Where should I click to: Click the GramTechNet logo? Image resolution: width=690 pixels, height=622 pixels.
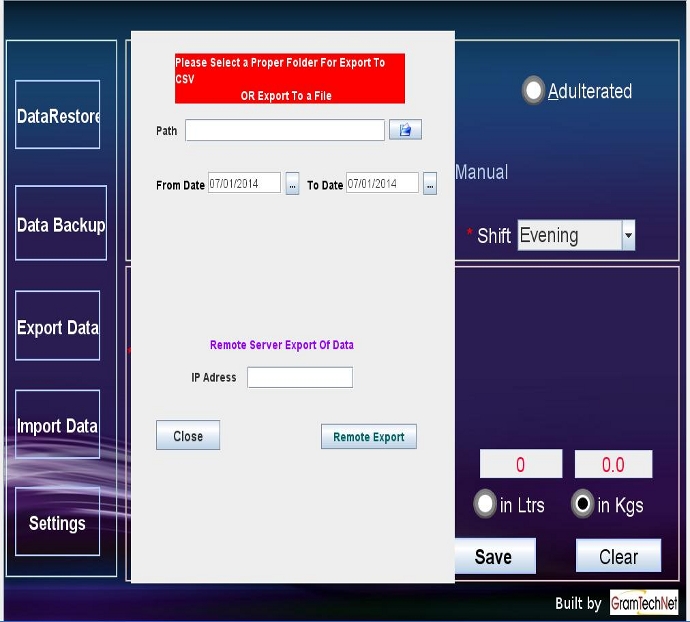644,603
